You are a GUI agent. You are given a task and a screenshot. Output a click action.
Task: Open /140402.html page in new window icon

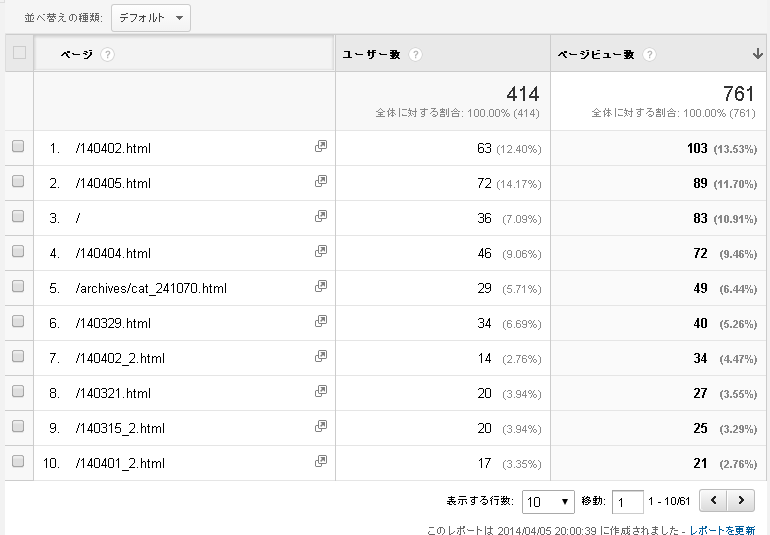click(321, 147)
